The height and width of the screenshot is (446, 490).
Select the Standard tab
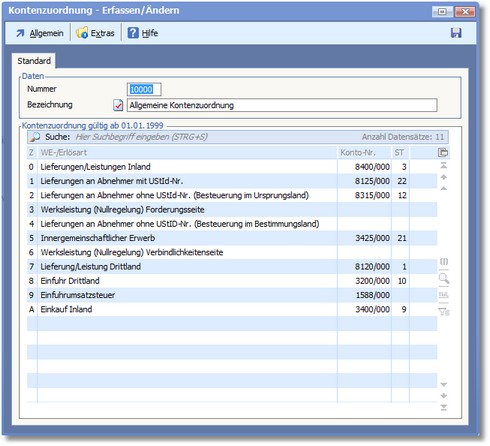click(x=34, y=61)
